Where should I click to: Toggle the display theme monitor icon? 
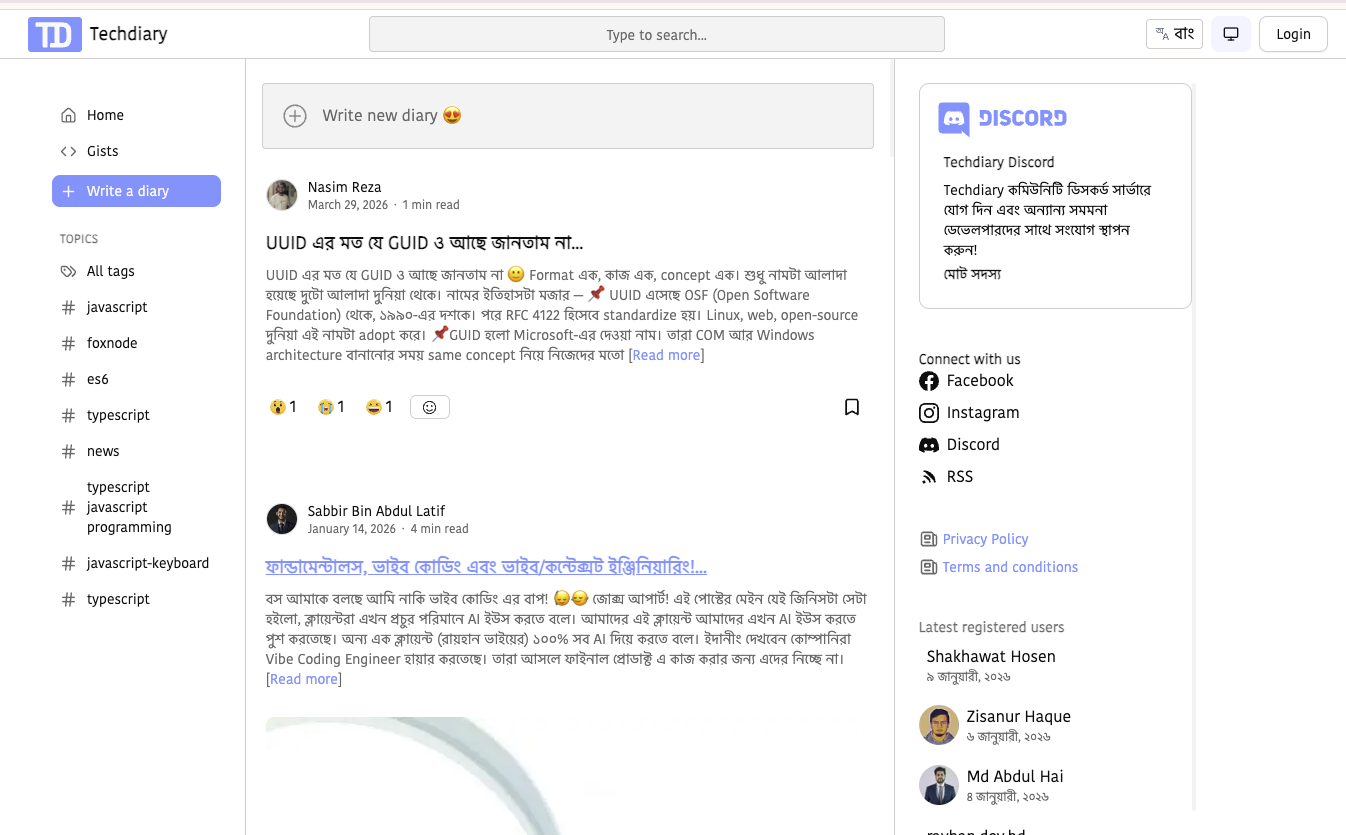click(x=1231, y=34)
